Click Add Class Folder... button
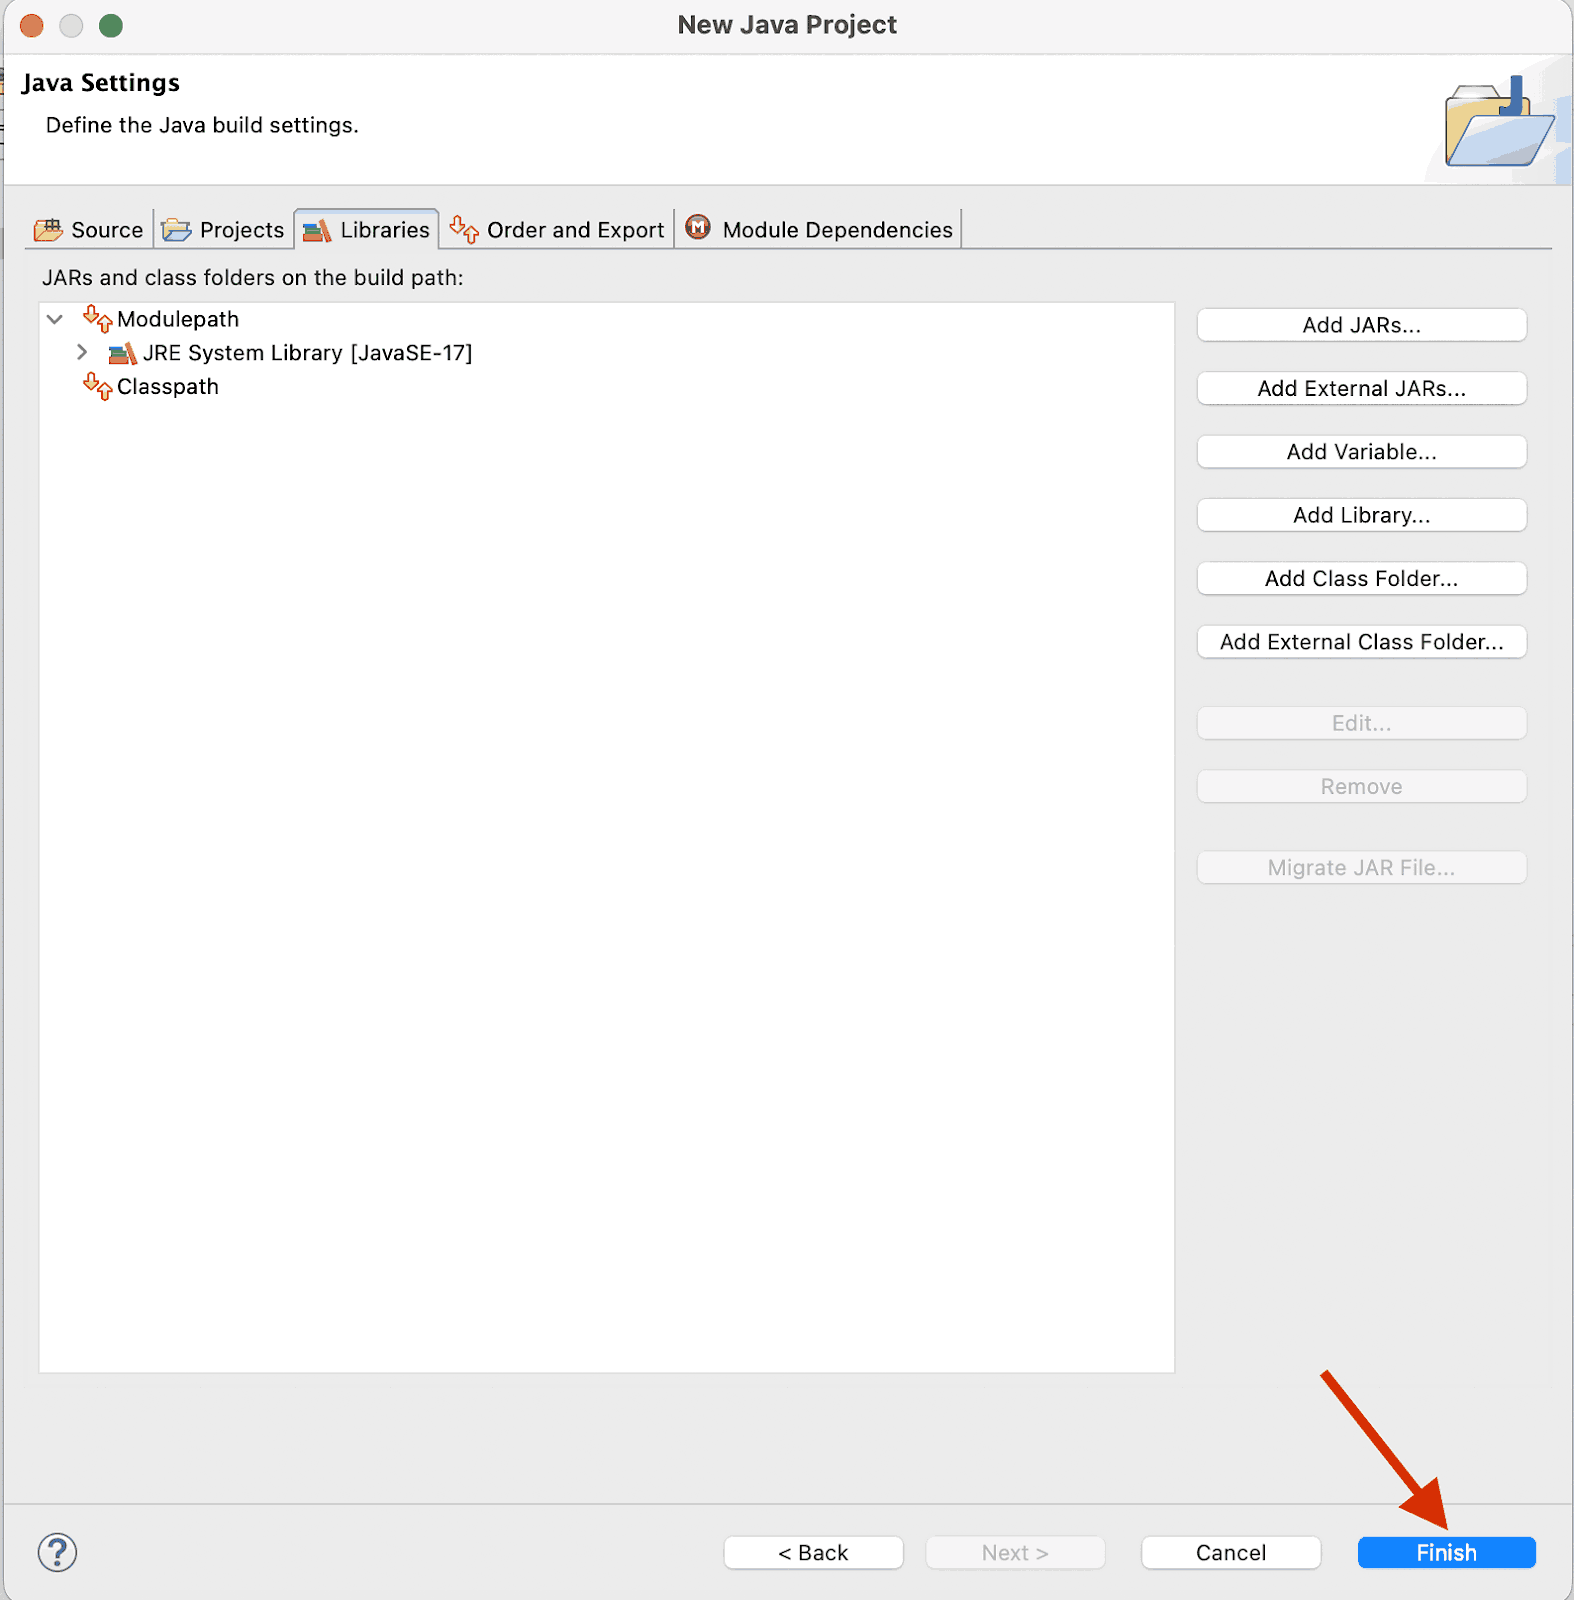 (x=1361, y=578)
